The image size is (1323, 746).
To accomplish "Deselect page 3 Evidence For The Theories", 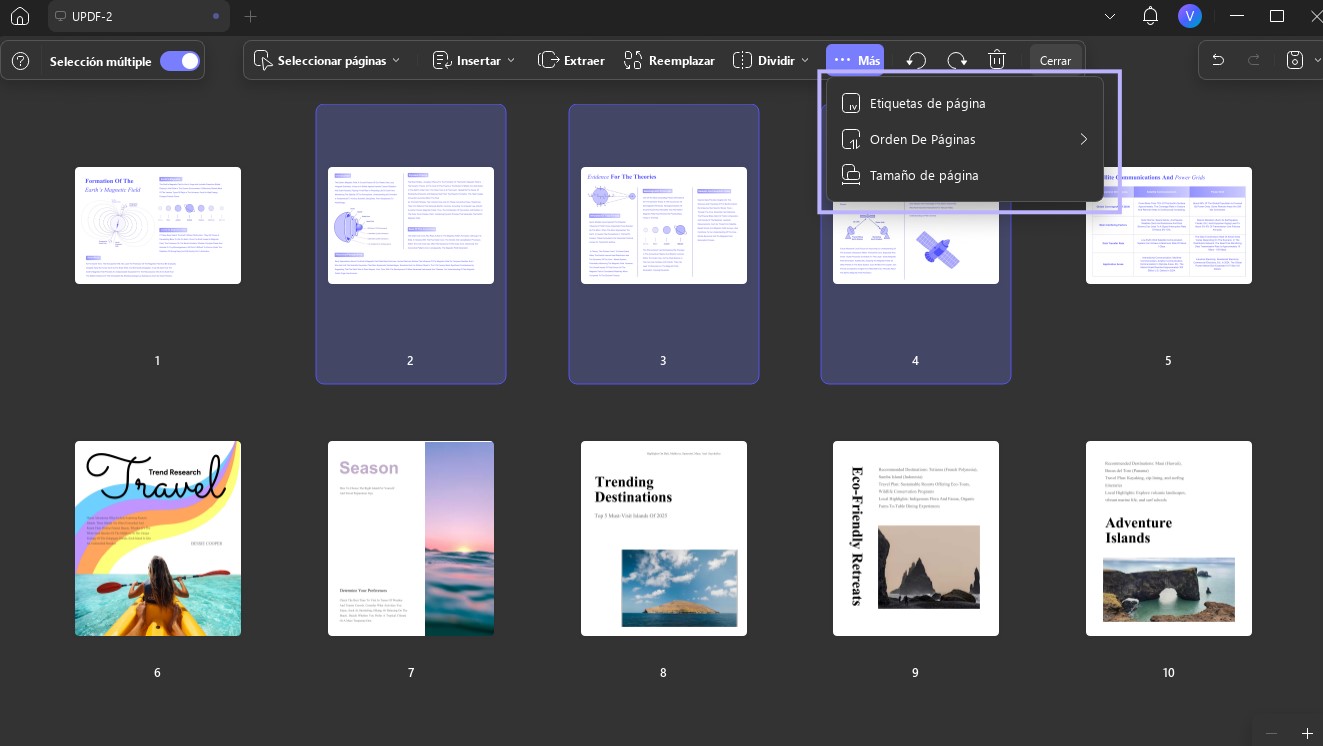I will click(x=664, y=225).
